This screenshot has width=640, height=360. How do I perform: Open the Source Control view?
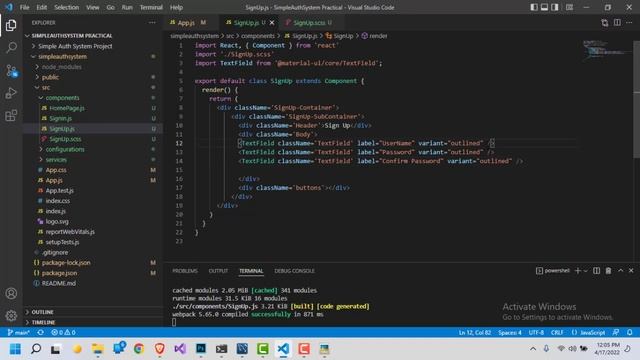pos(11,71)
